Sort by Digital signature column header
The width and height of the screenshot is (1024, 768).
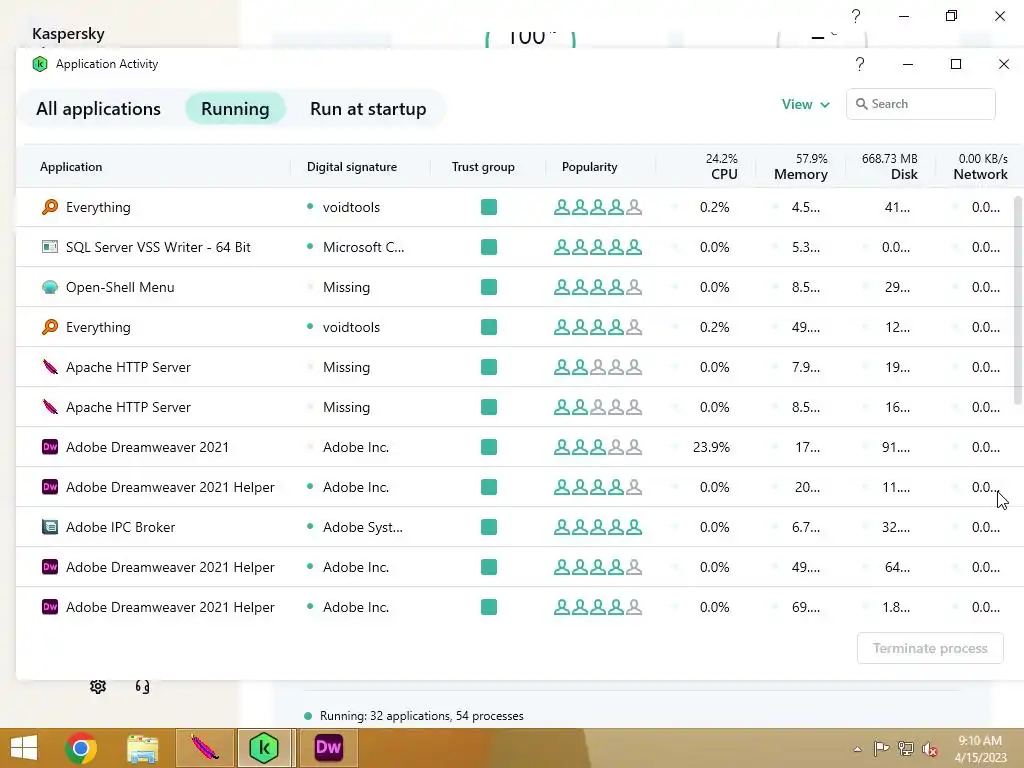(352, 167)
